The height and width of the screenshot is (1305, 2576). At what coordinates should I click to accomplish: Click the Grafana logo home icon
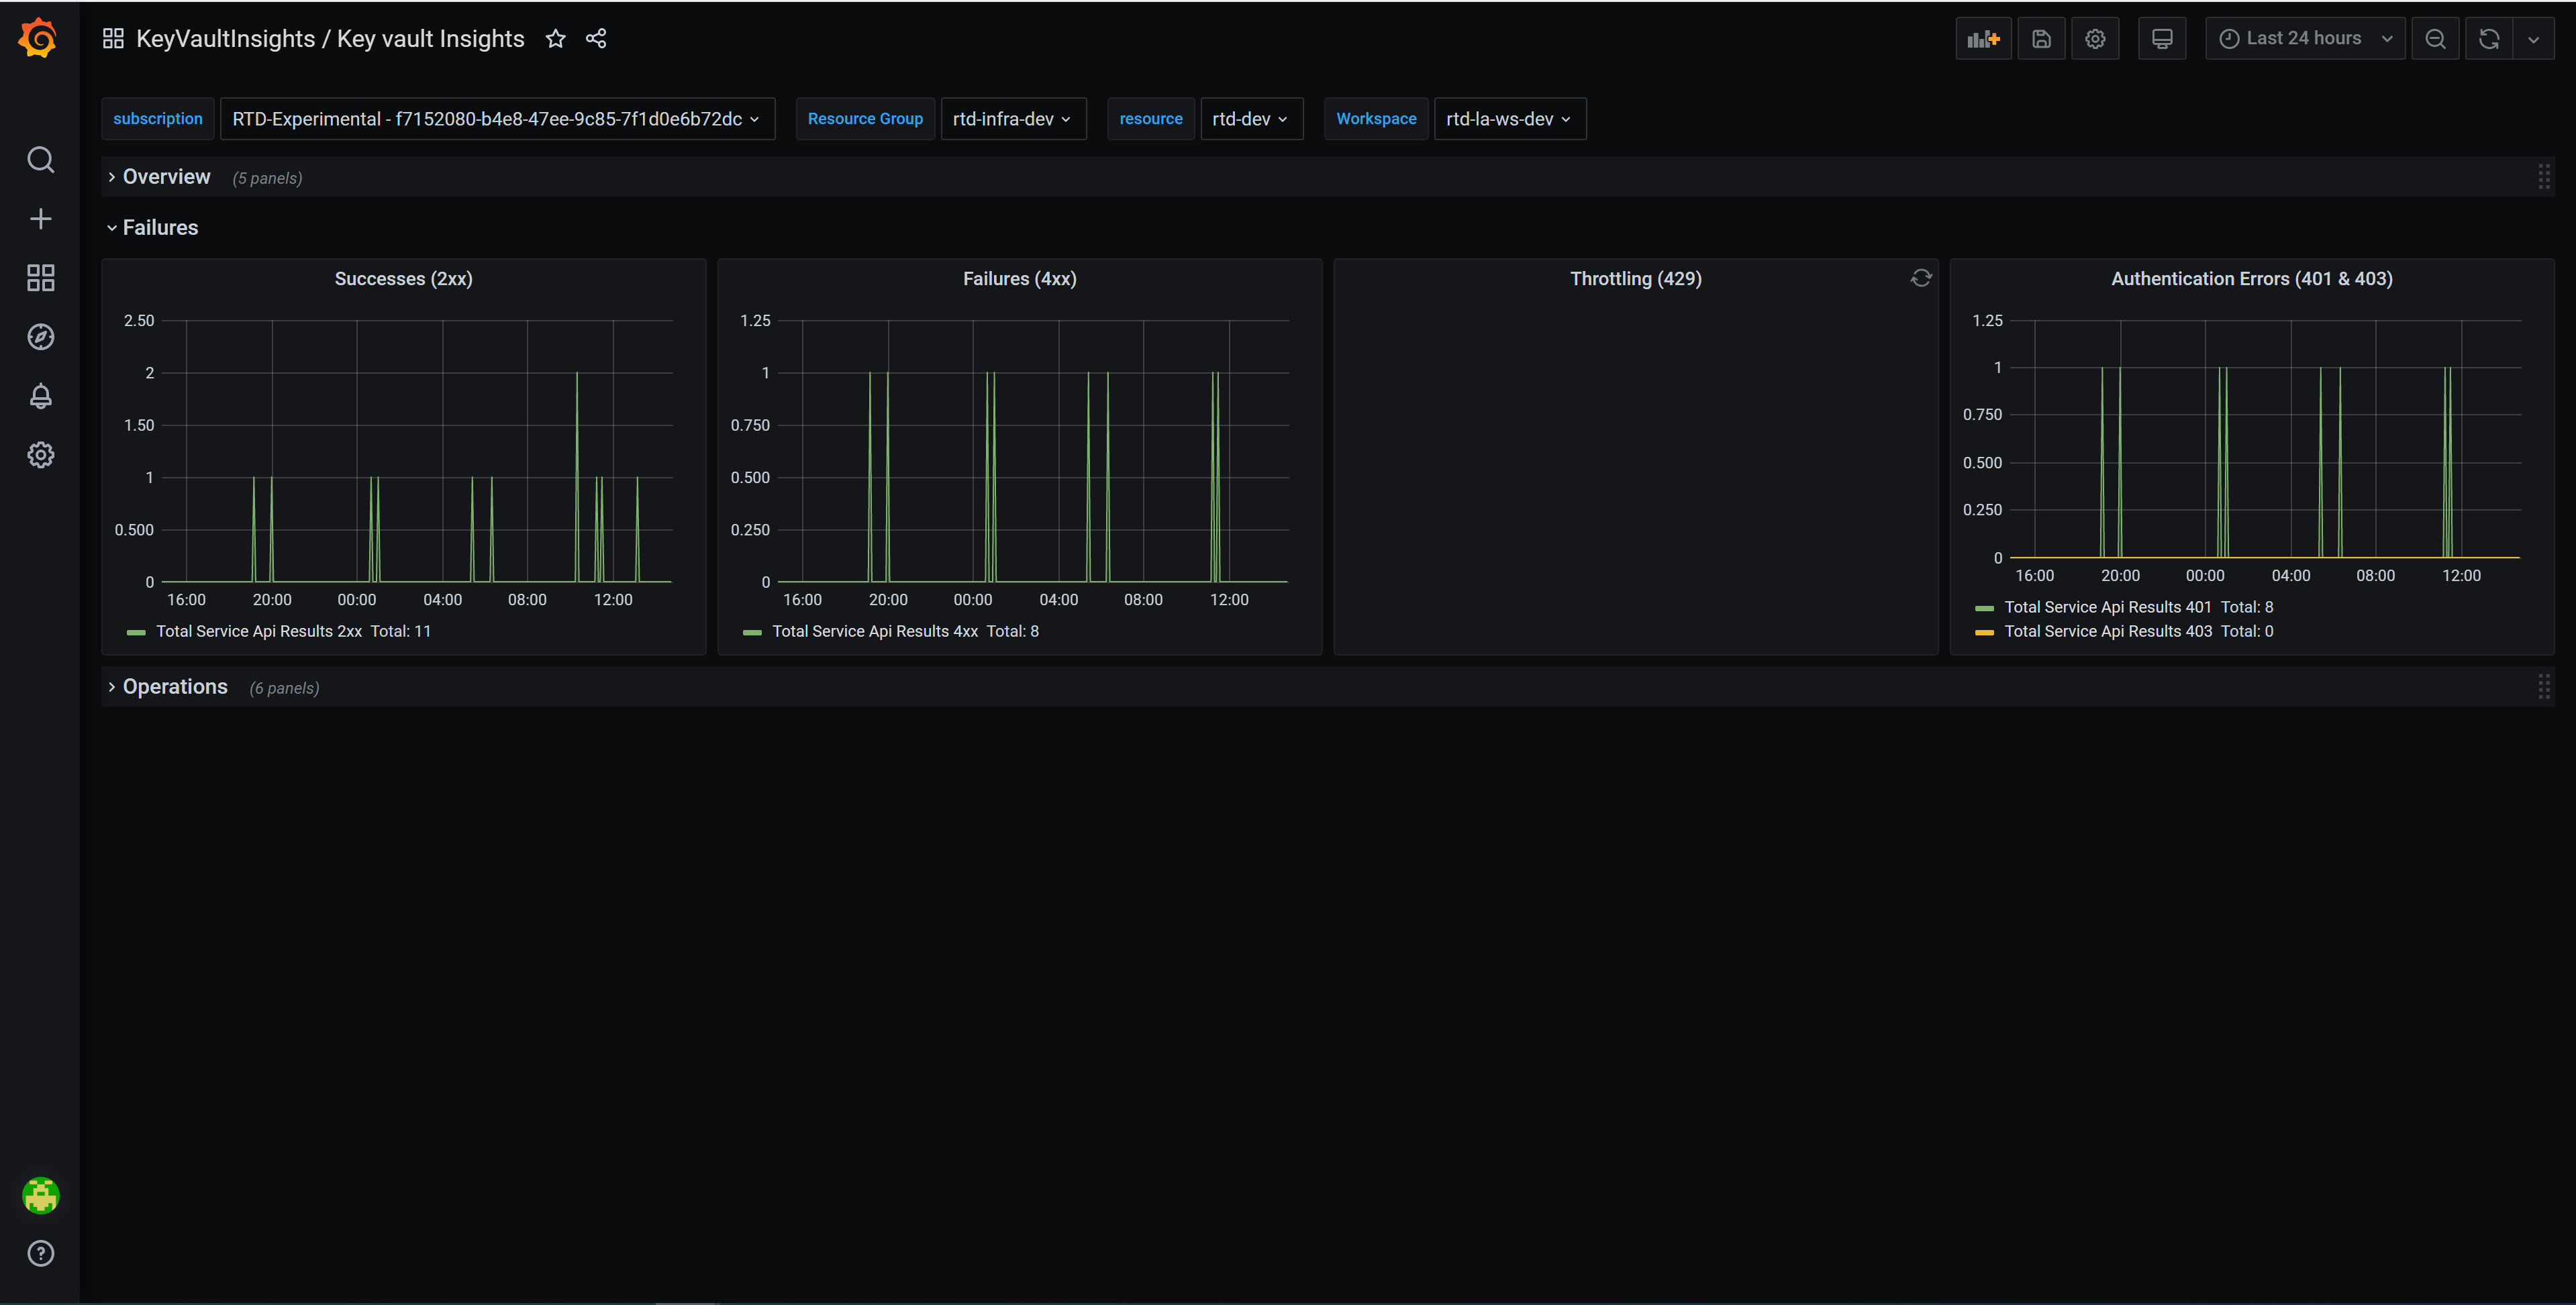[x=38, y=38]
